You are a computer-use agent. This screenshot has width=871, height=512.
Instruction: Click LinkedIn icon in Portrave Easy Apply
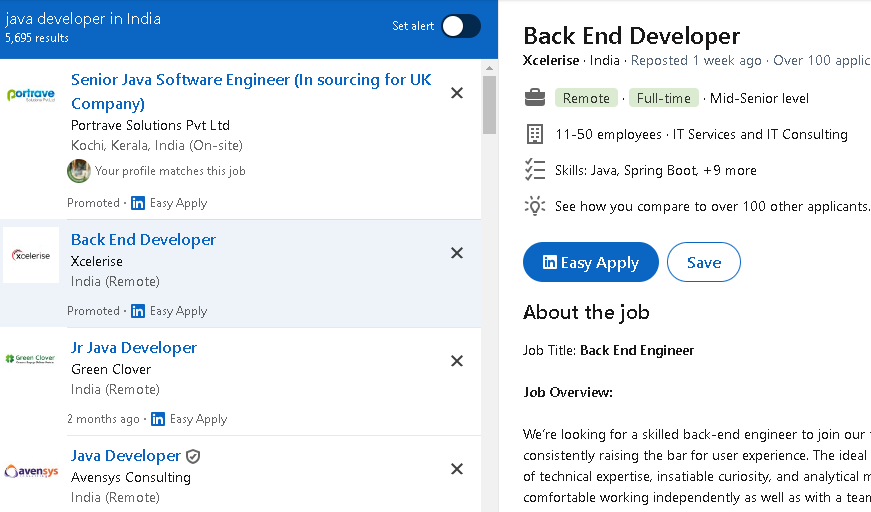pos(138,203)
